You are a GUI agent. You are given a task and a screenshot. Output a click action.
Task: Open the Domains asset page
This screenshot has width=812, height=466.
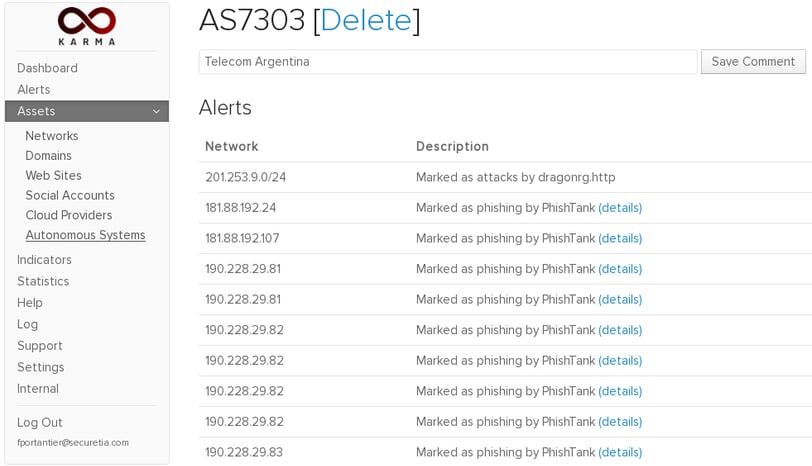click(49, 155)
